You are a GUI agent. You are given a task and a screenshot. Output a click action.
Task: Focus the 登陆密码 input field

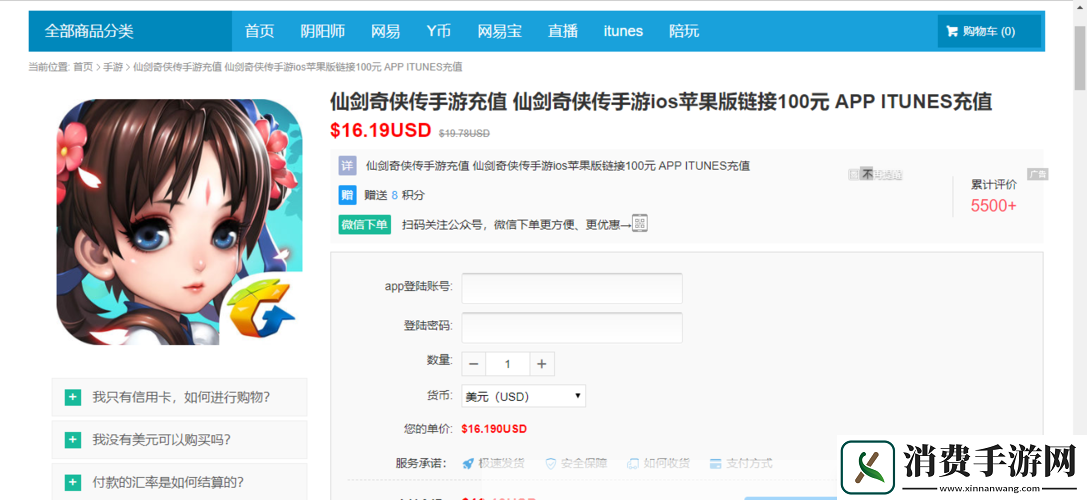572,327
